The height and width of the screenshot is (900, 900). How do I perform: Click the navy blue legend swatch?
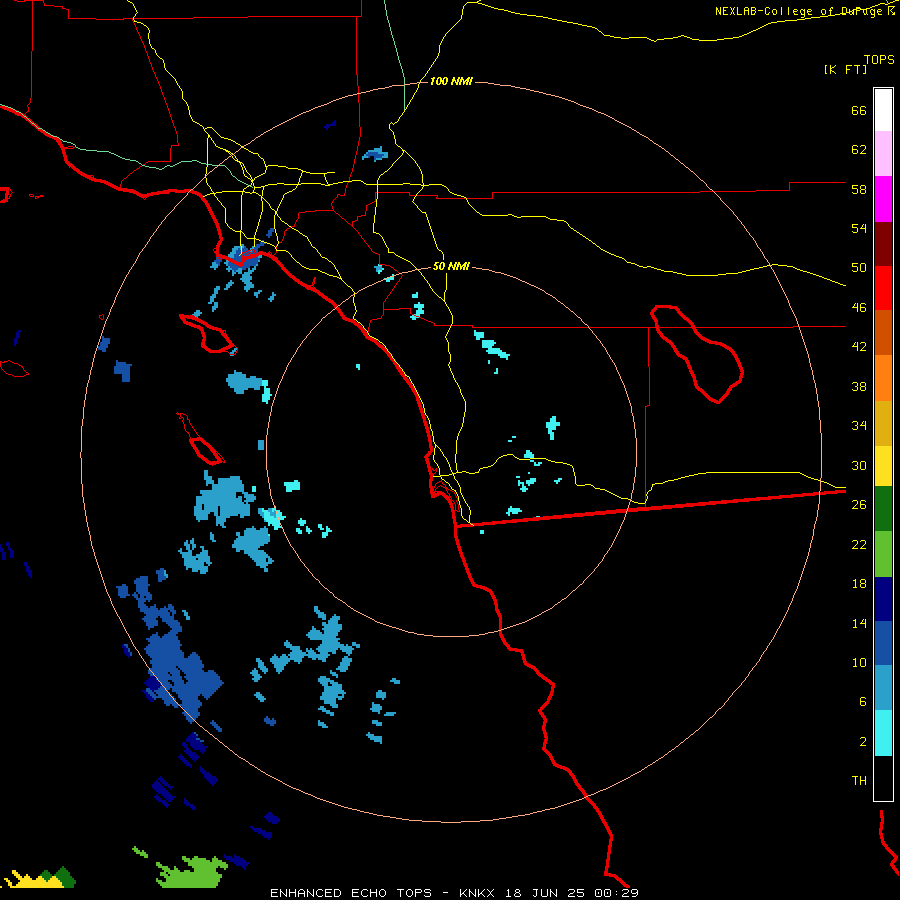(883, 599)
